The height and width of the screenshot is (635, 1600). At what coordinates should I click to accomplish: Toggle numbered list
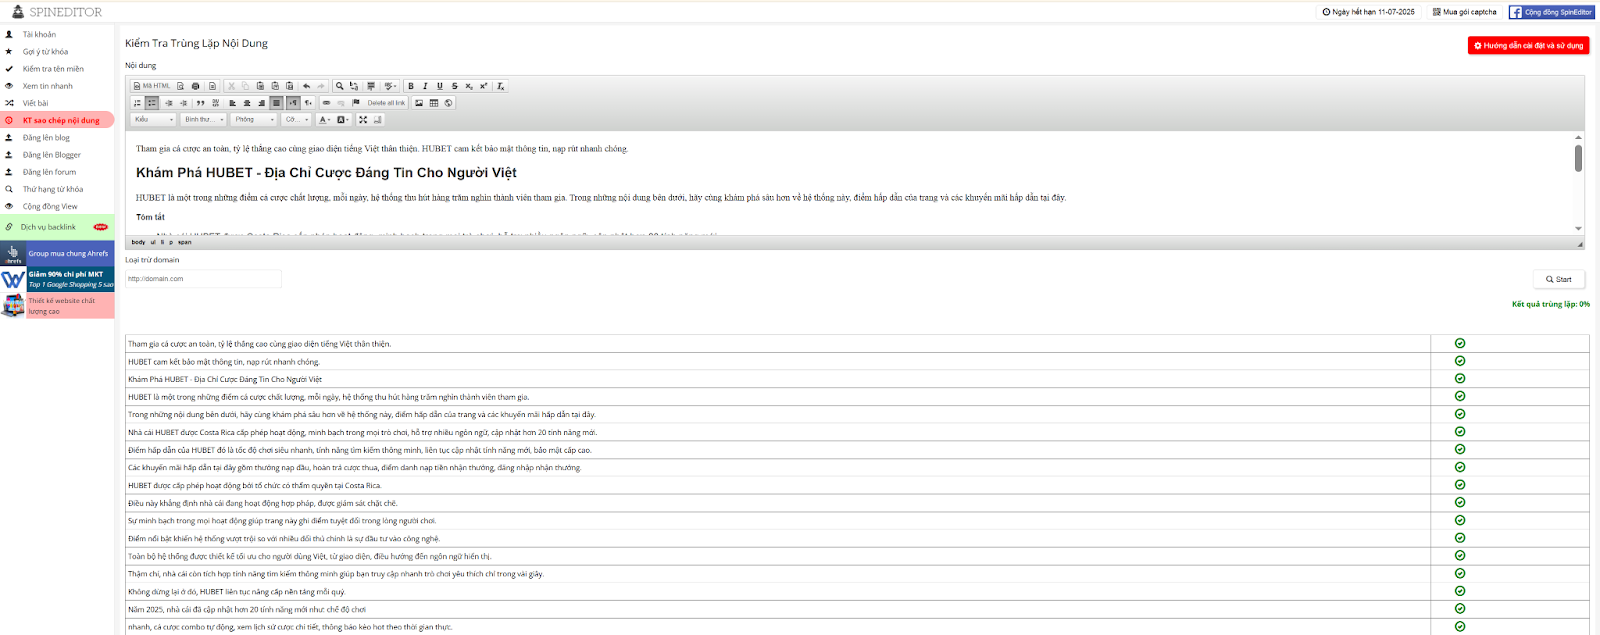pos(137,103)
